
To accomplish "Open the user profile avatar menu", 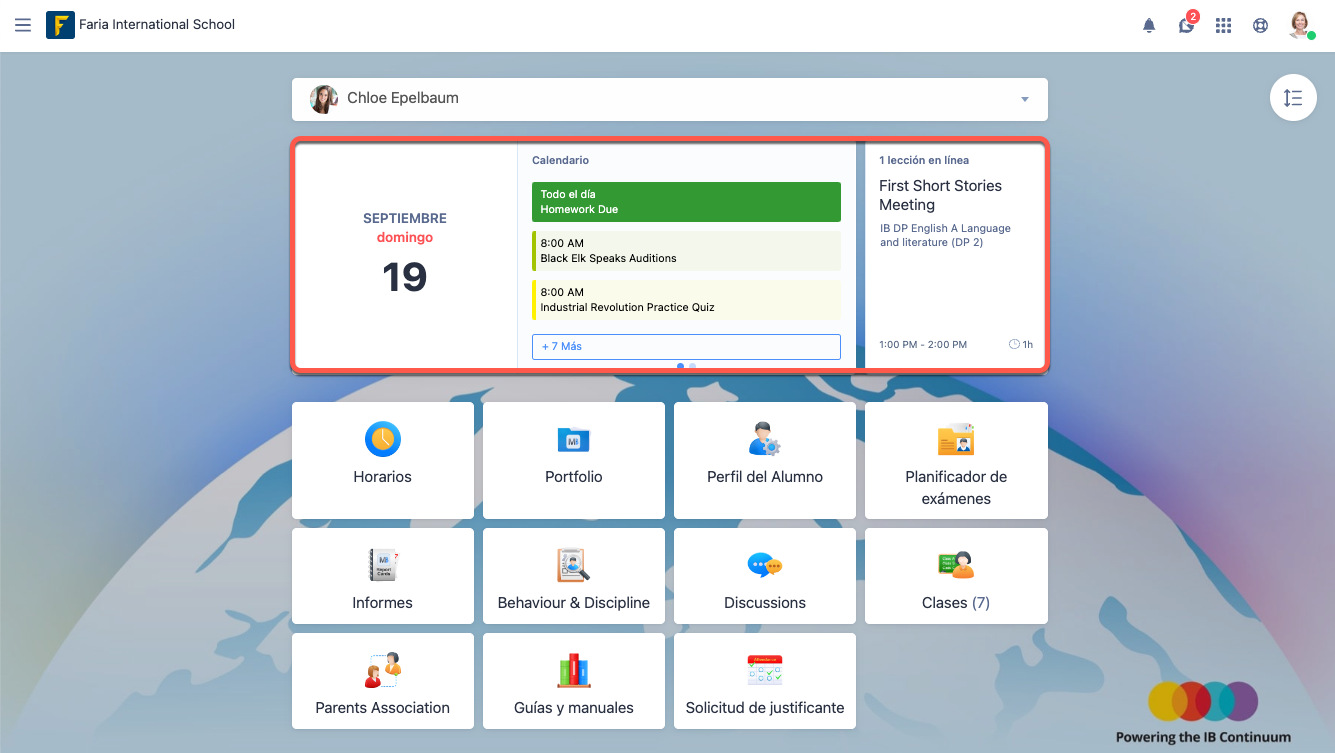I will coord(1299,25).
